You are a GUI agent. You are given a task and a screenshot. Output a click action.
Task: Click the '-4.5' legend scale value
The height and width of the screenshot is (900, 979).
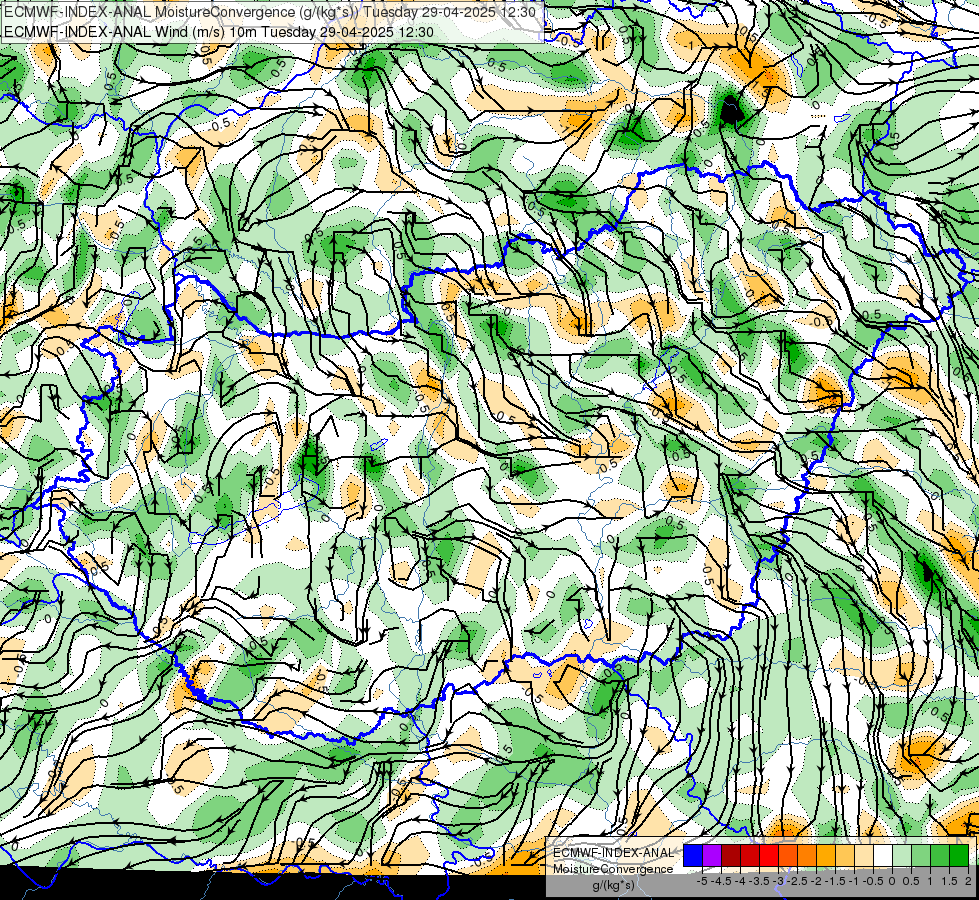721,881
